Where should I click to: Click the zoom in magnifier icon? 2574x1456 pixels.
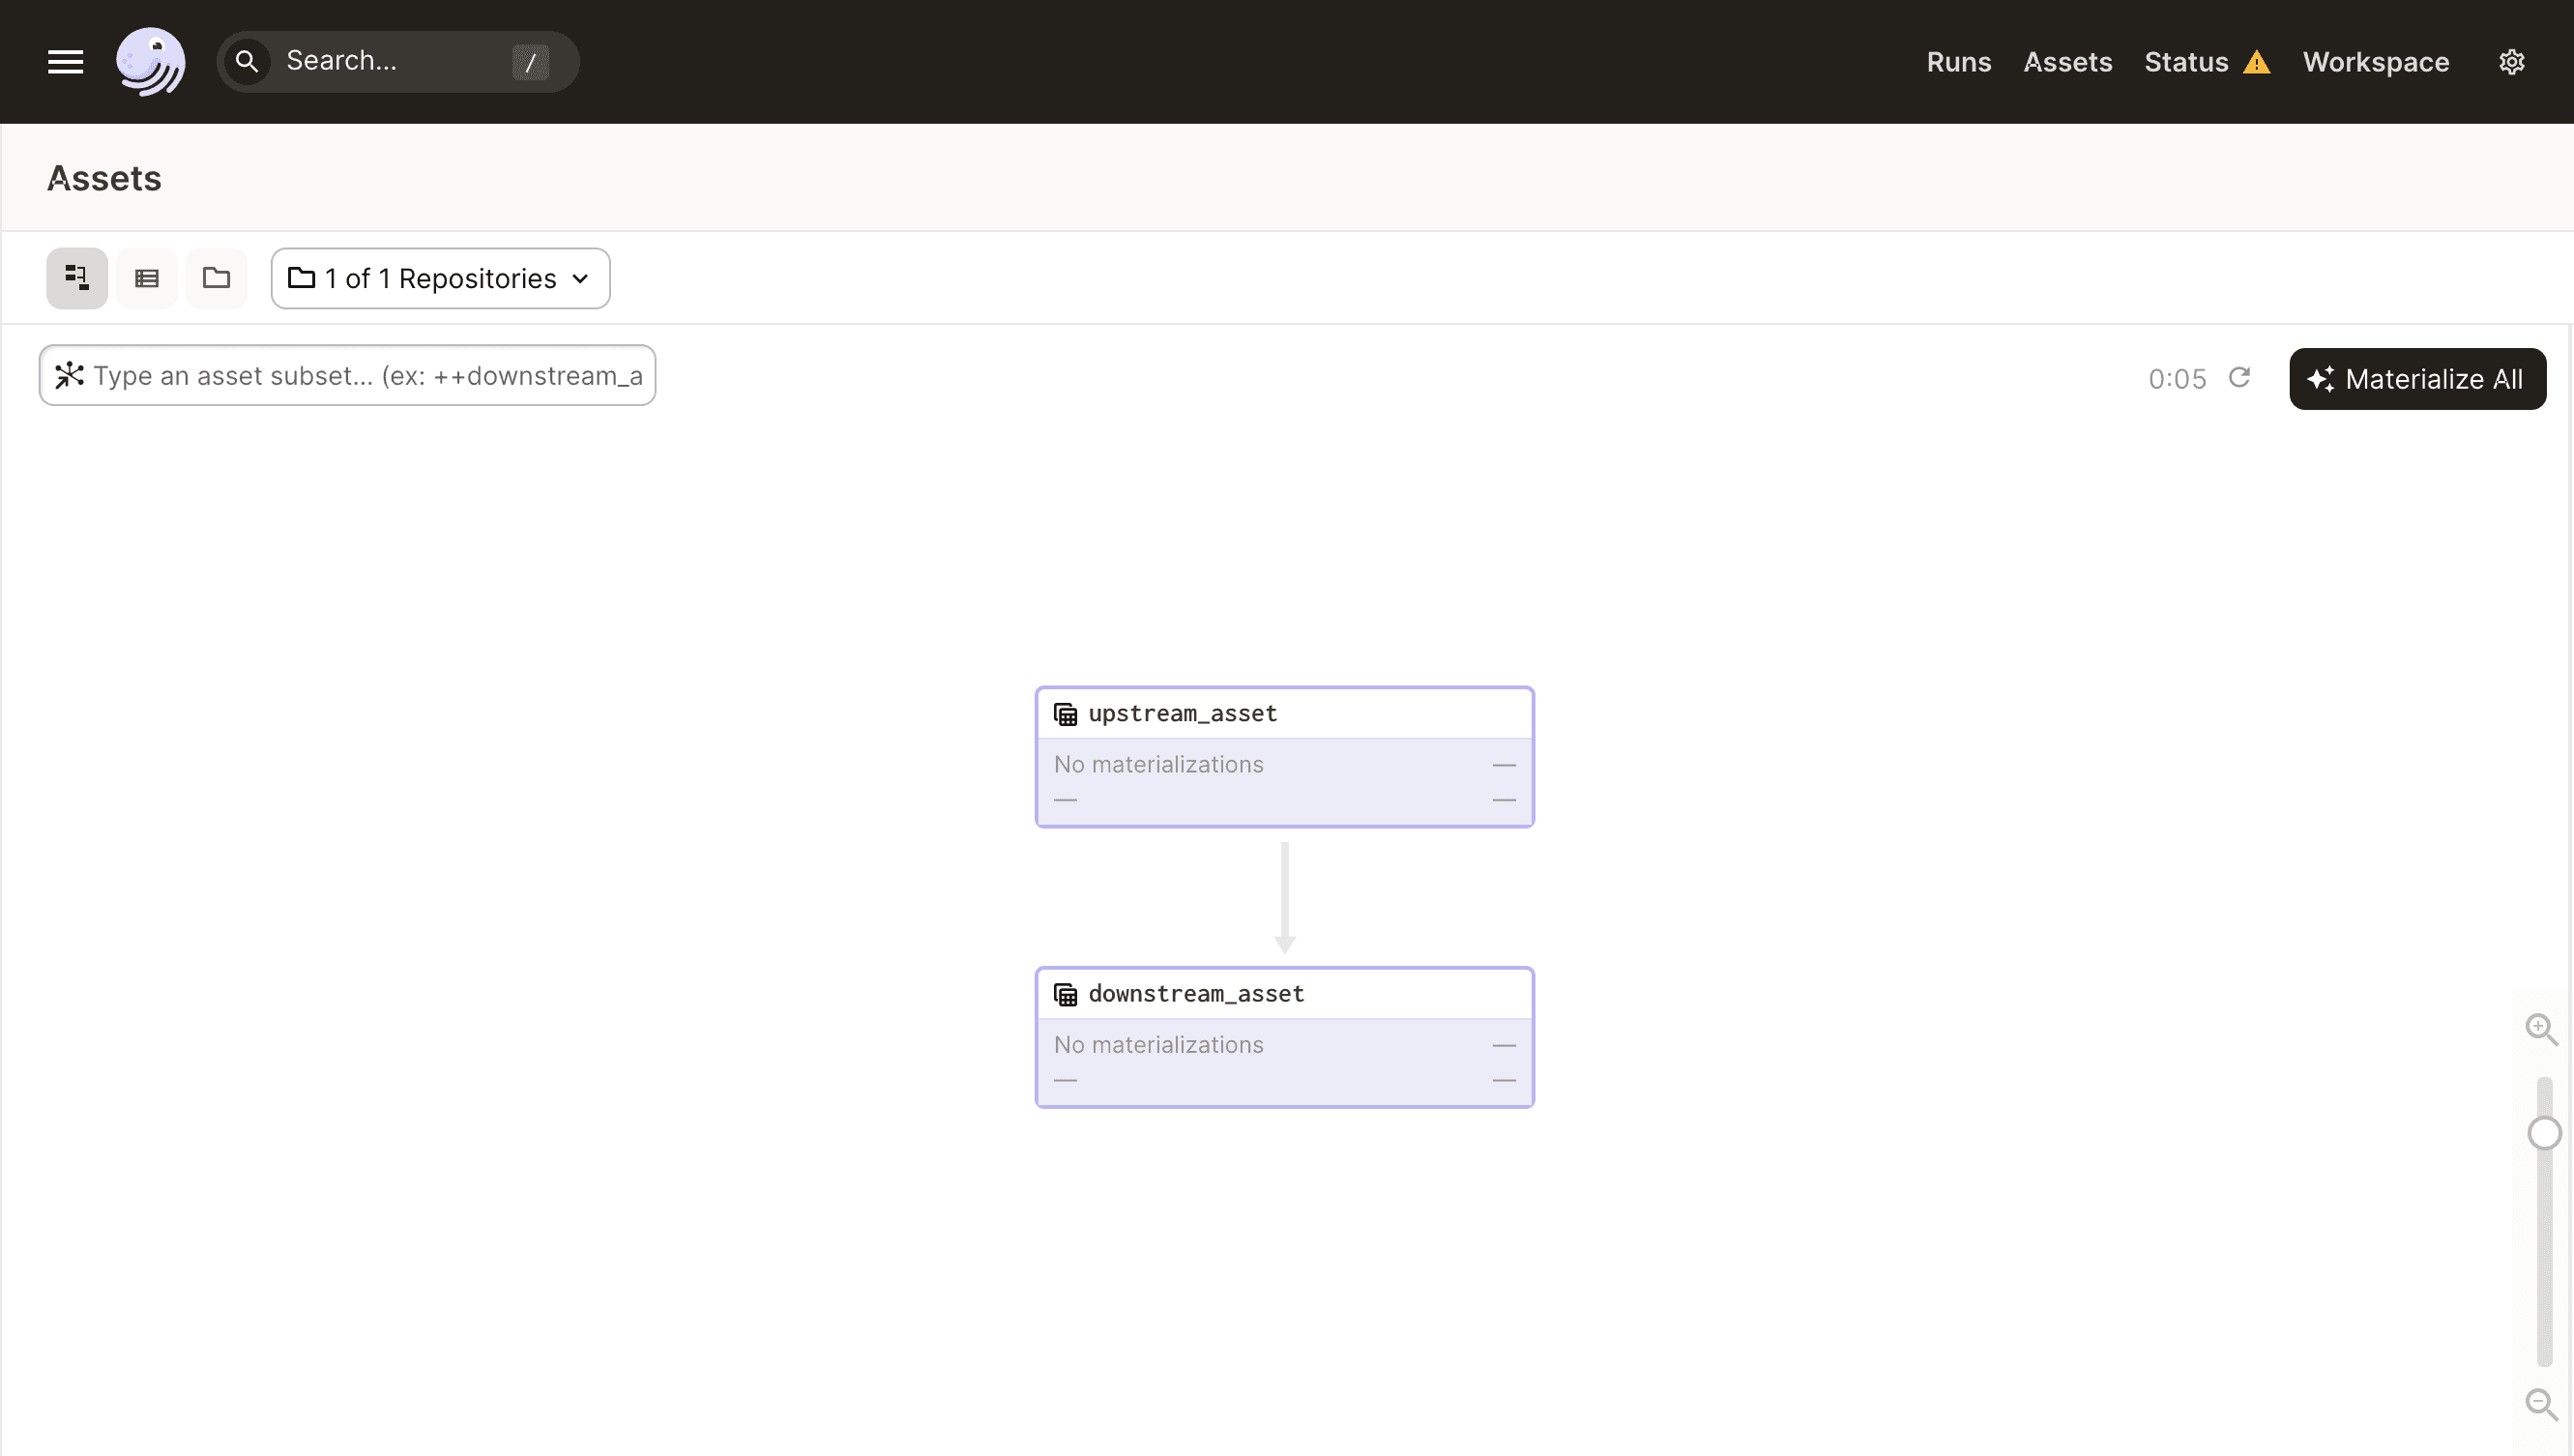tap(2541, 1029)
